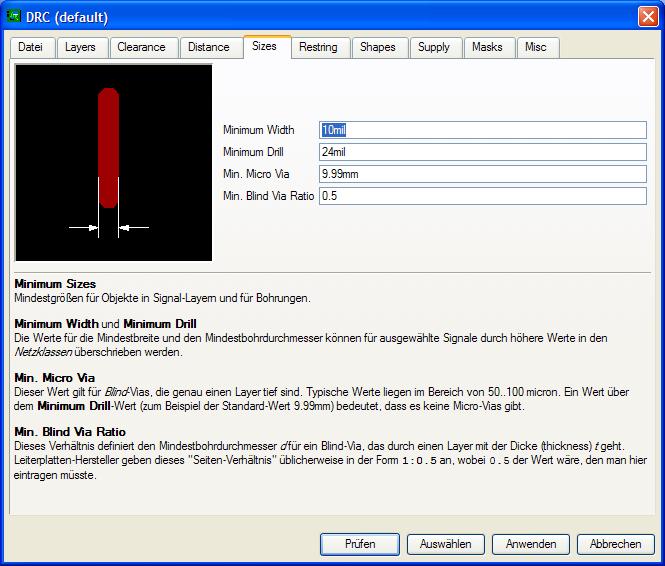Screen dimensions: 665x566
Task: Click the DRC title bar application icon
Action: coord(14,16)
